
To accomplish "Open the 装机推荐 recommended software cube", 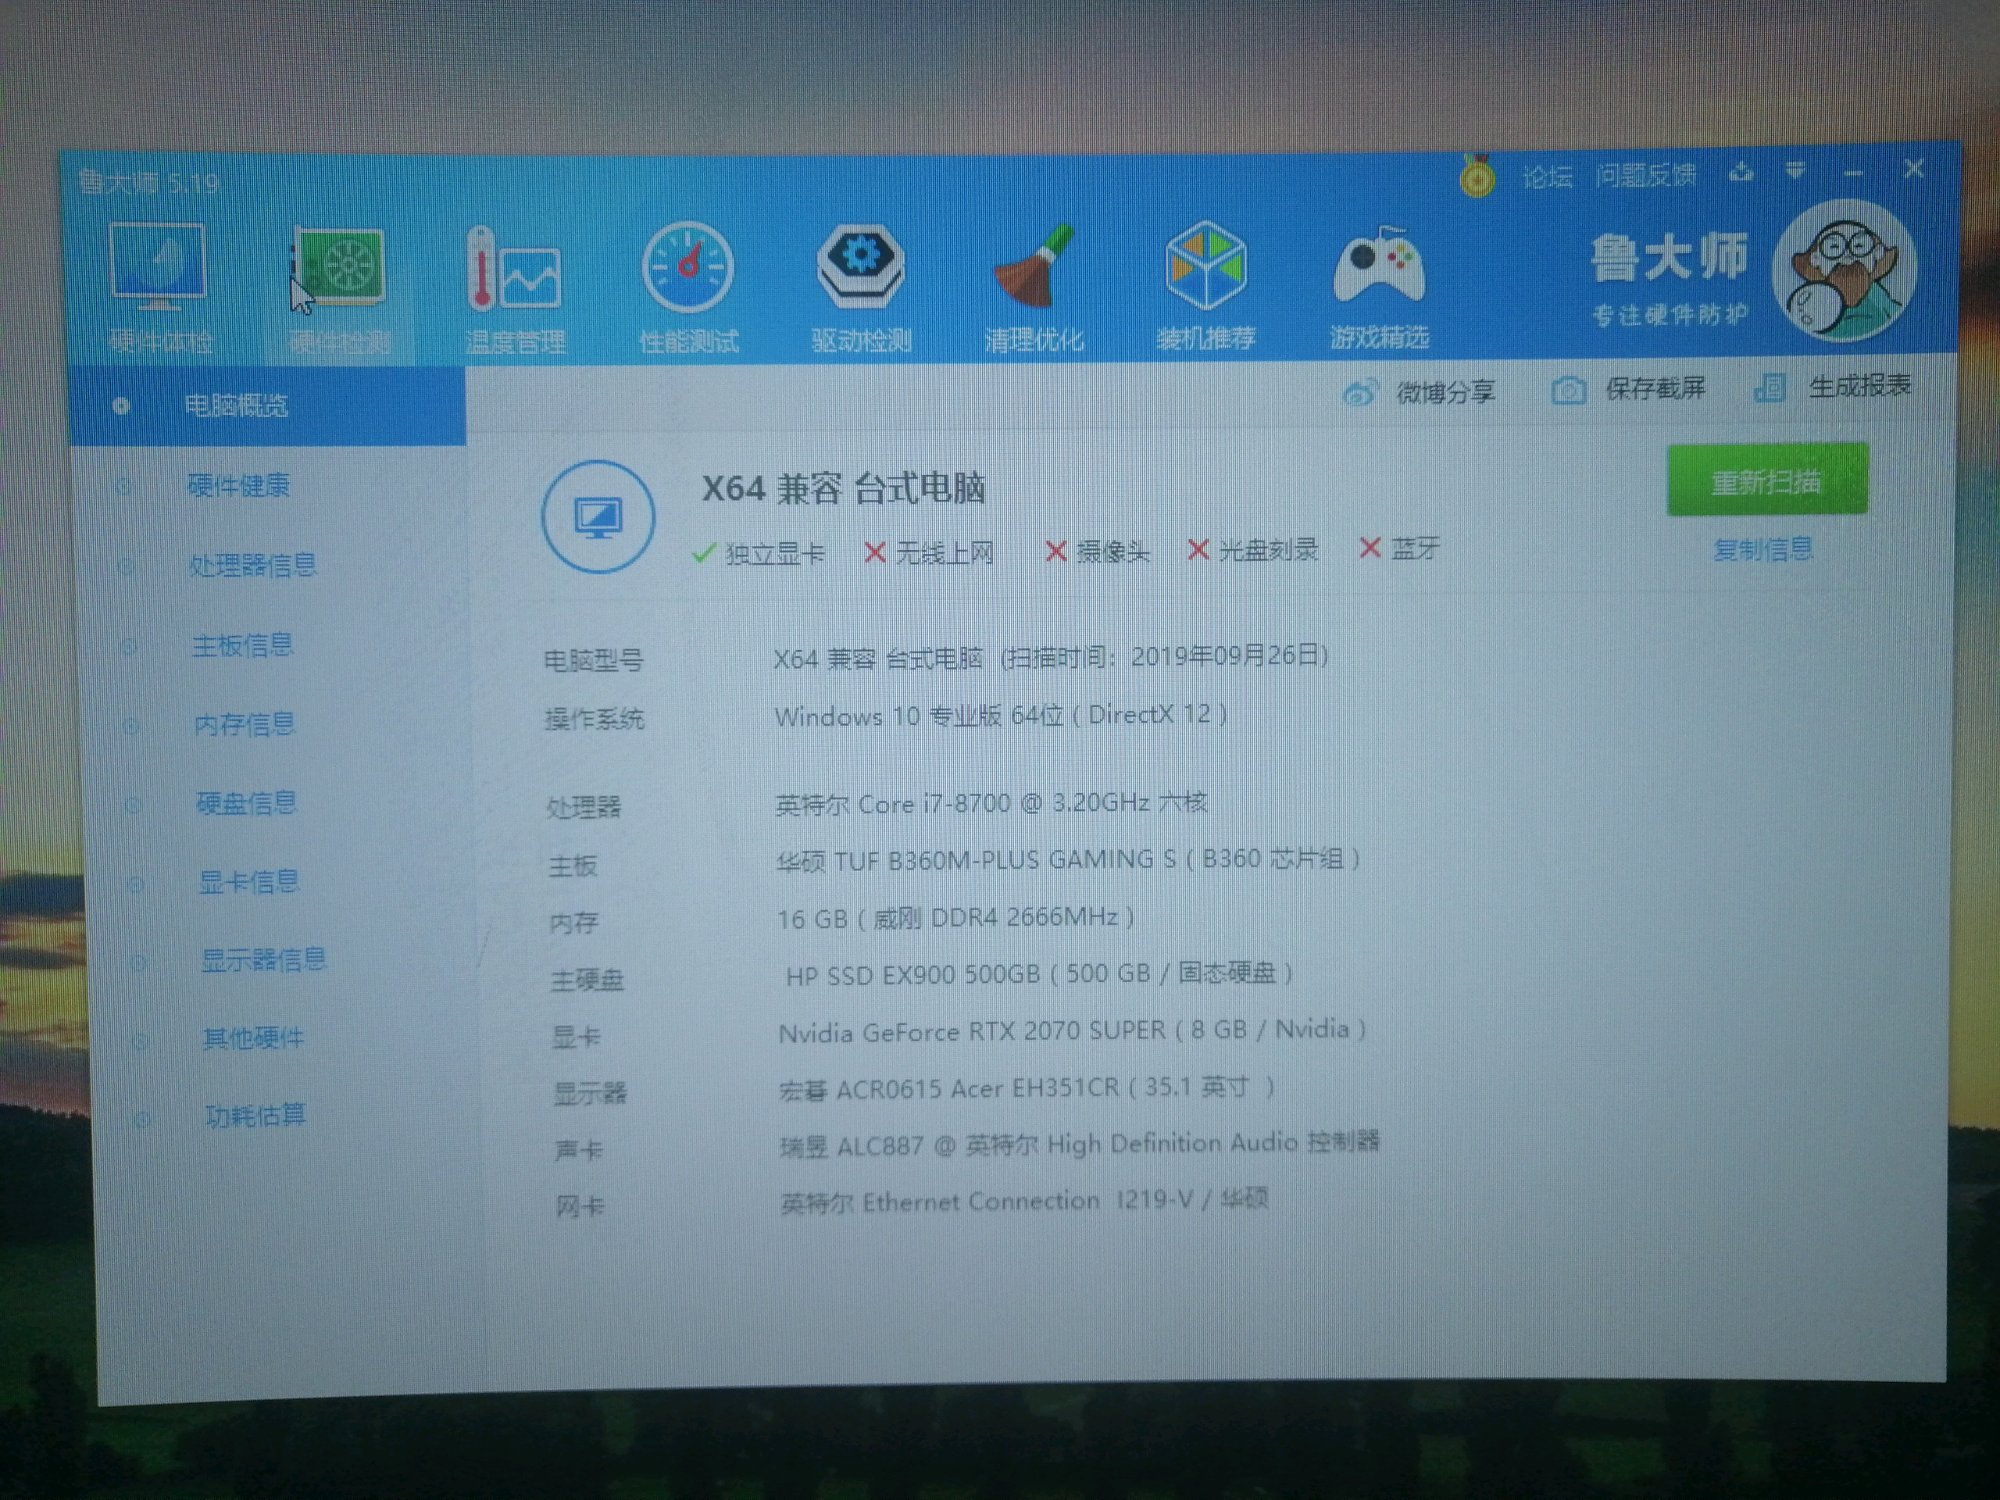I will point(1206,284).
